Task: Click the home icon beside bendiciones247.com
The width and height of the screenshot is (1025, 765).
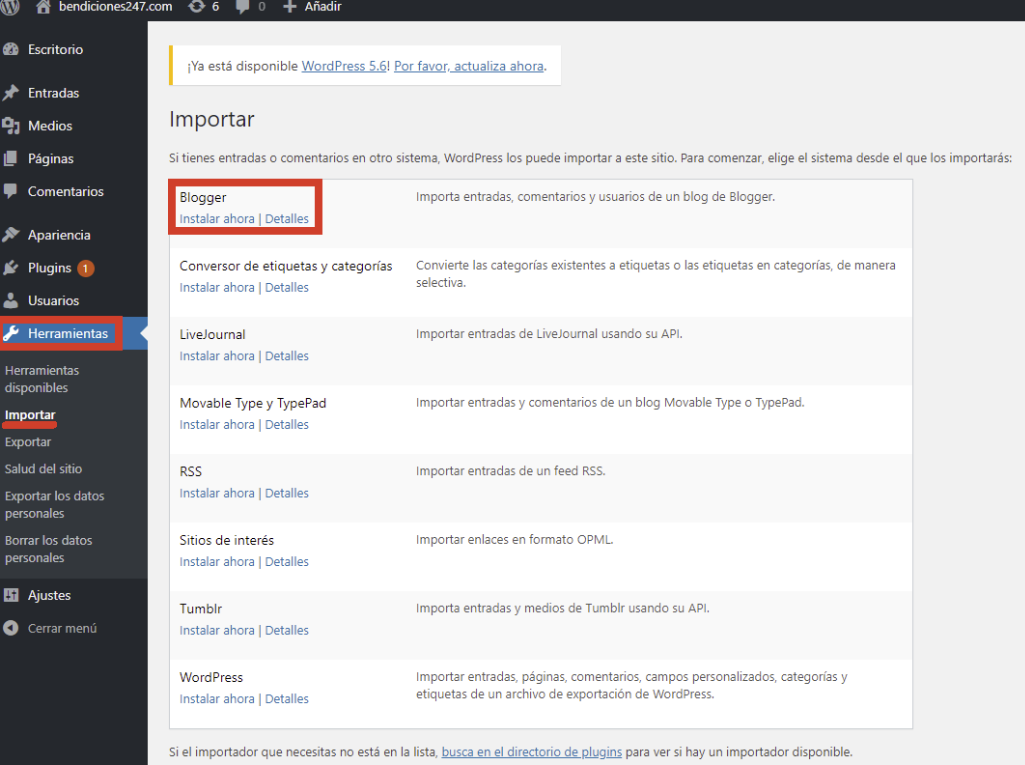Action: (43, 7)
